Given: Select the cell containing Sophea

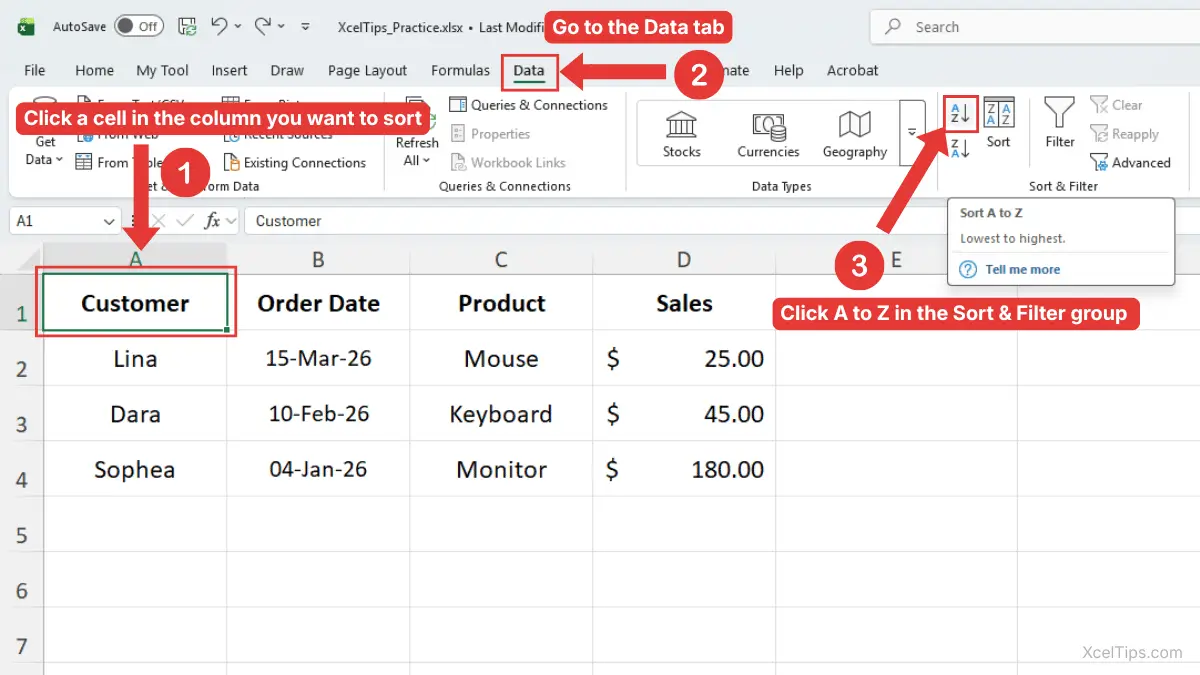Looking at the screenshot, I should pos(135,469).
